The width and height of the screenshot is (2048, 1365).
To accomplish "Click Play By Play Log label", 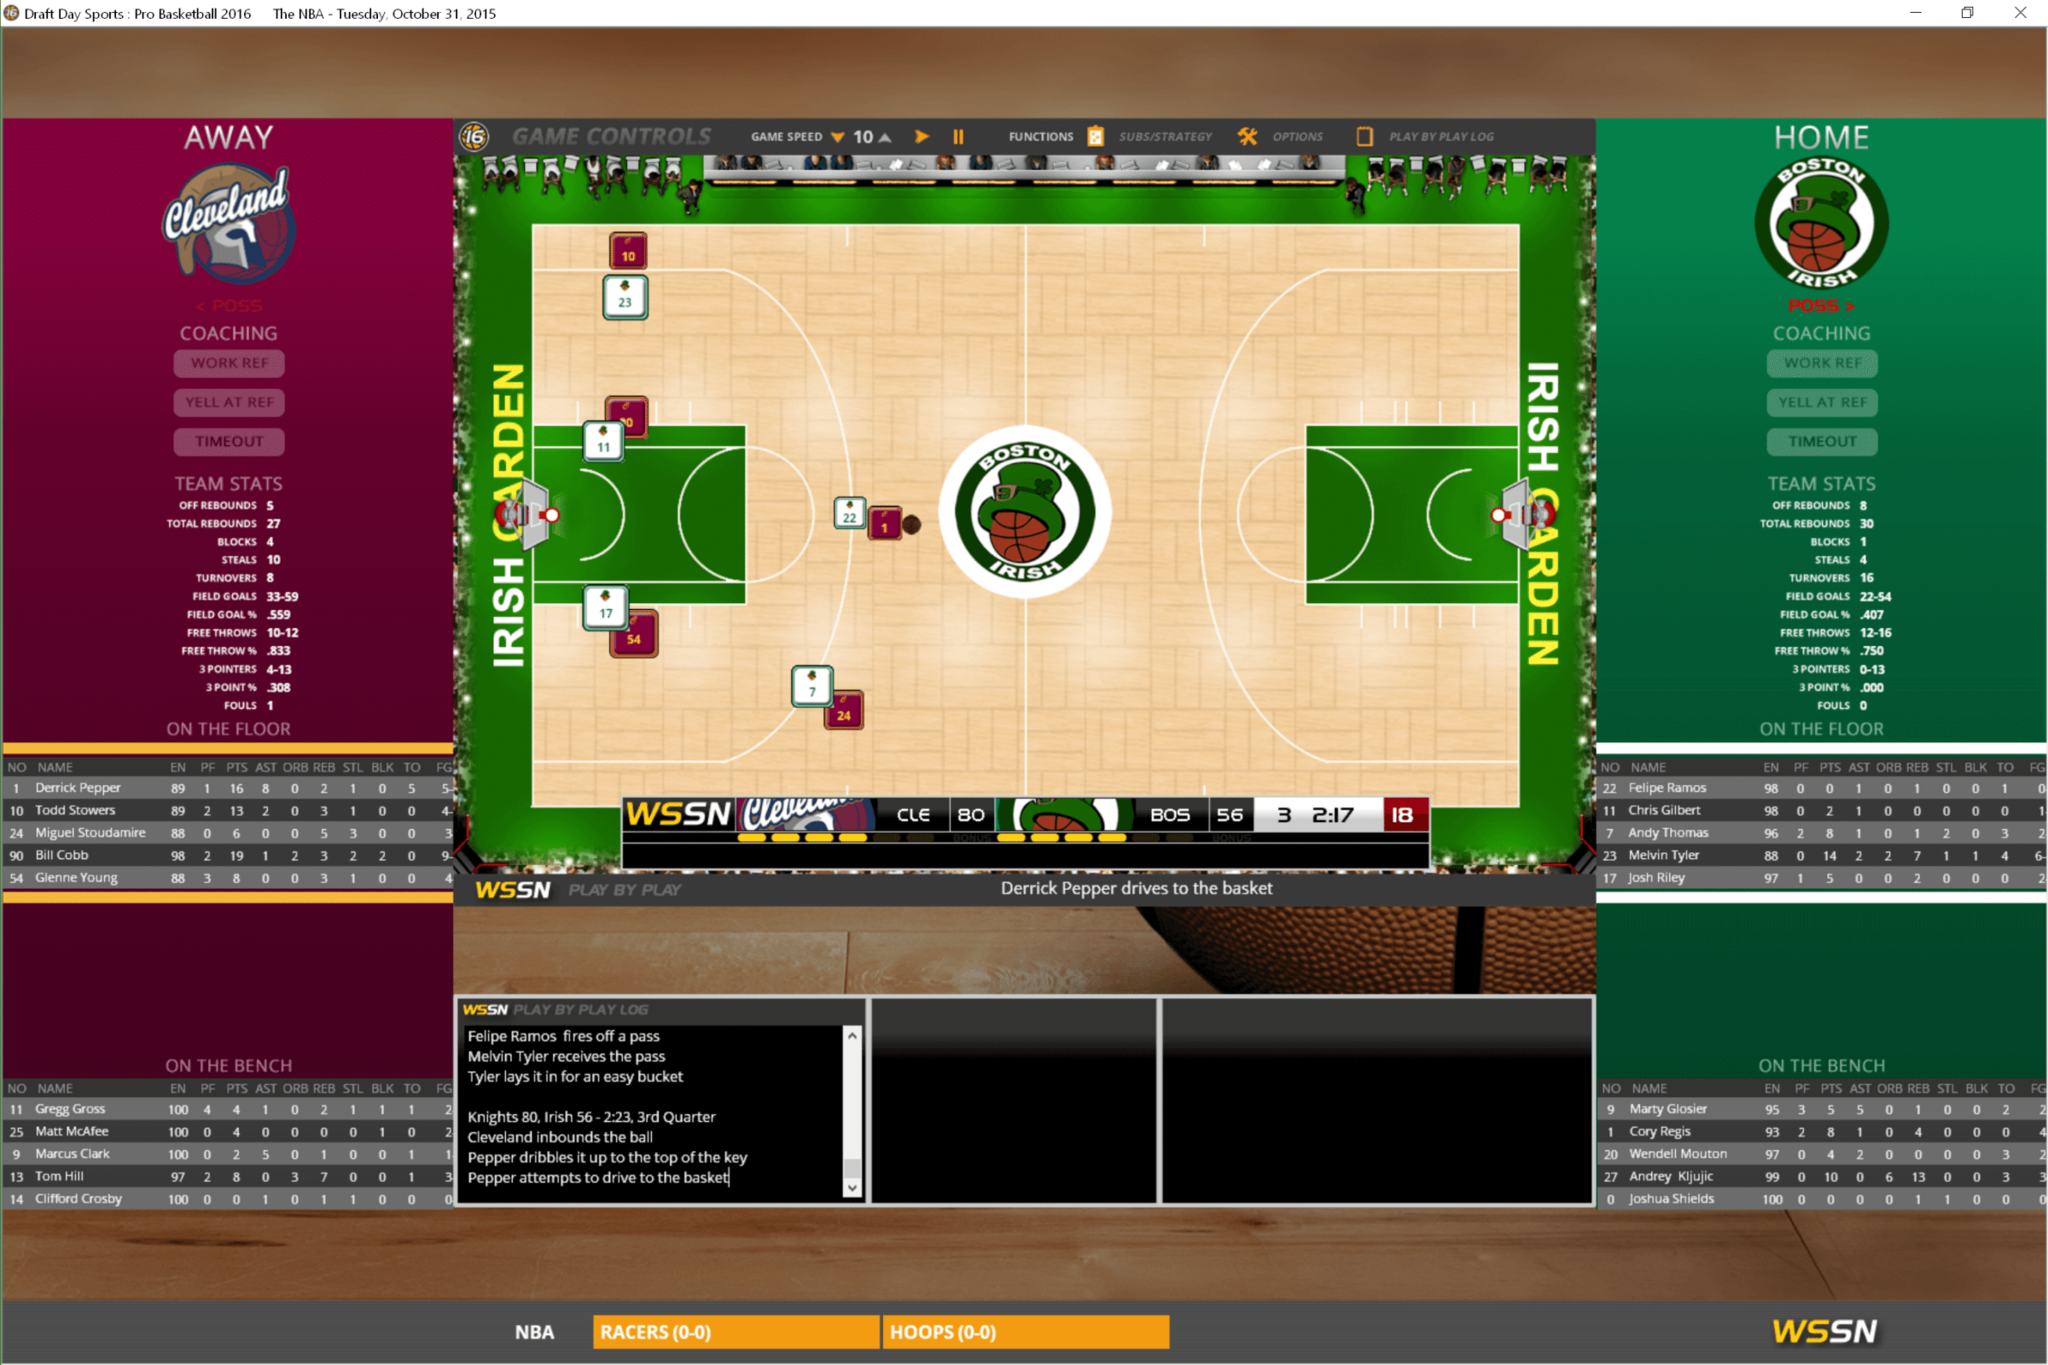I will 1441,137.
